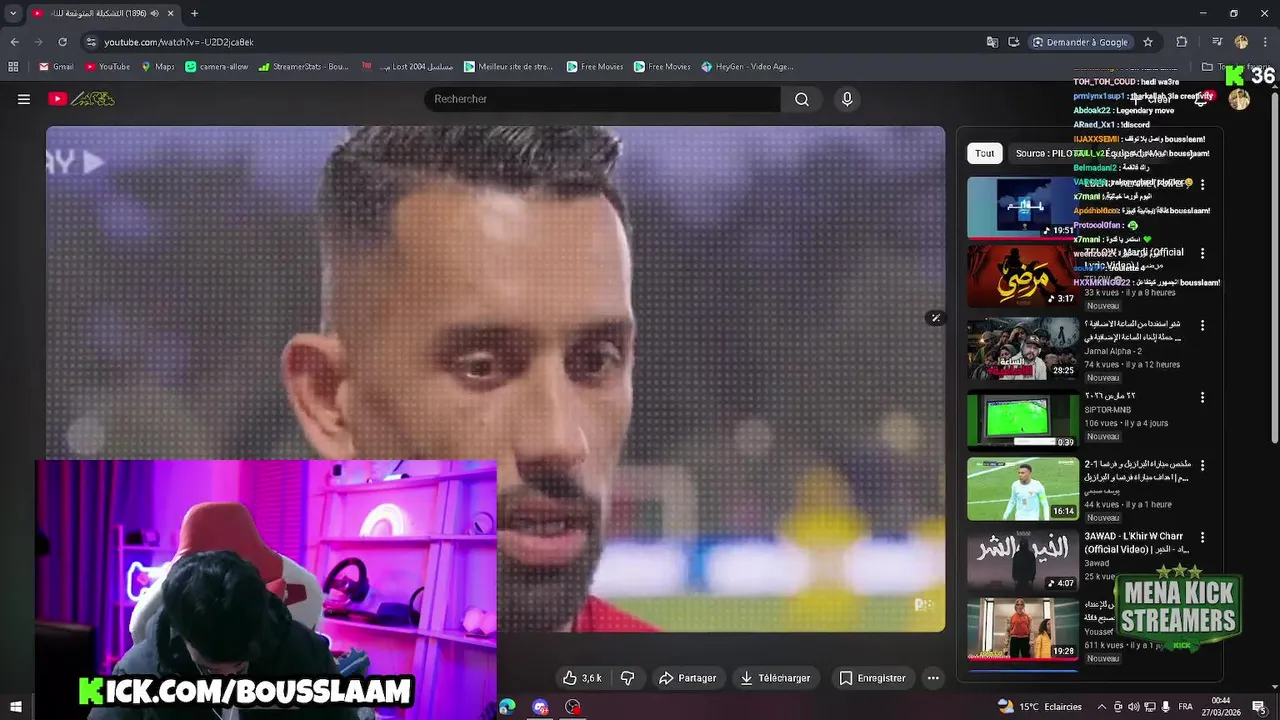
Task: Open the Lost 2004 bookmark
Action: click(408, 67)
